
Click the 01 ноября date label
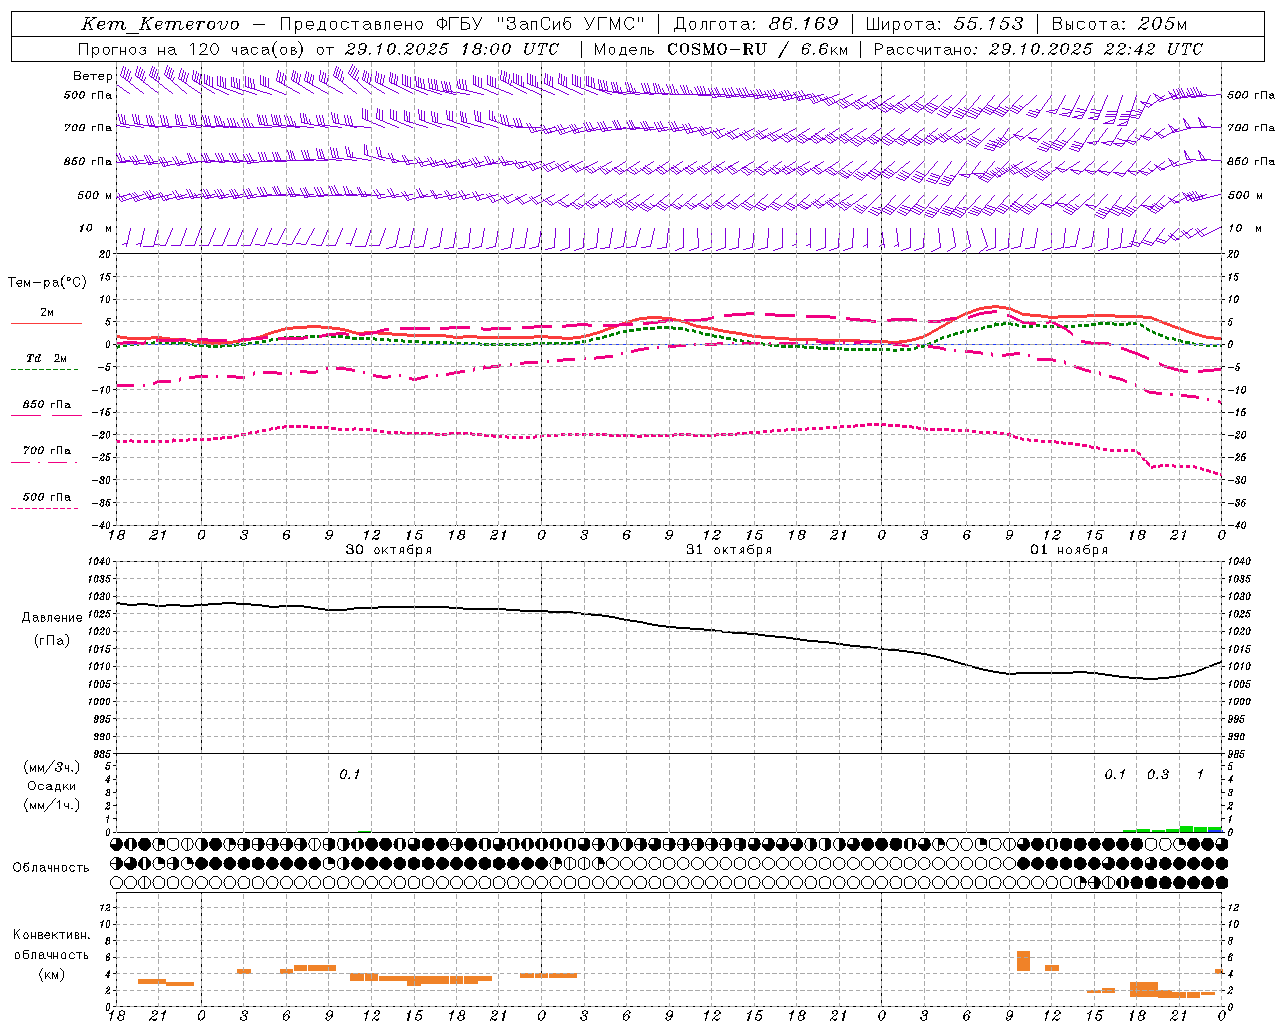[x=1069, y=549]
